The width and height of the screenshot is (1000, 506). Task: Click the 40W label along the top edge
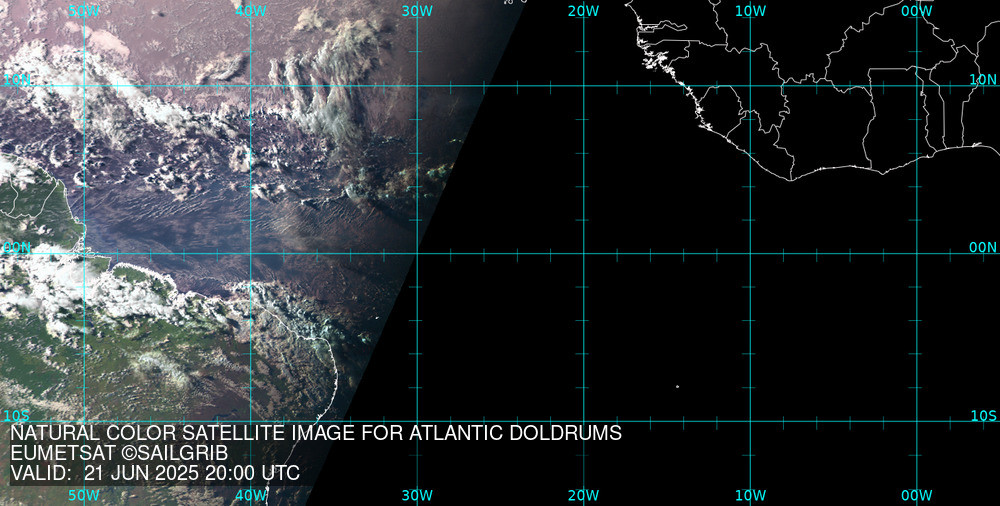click(x=251, y=11)
